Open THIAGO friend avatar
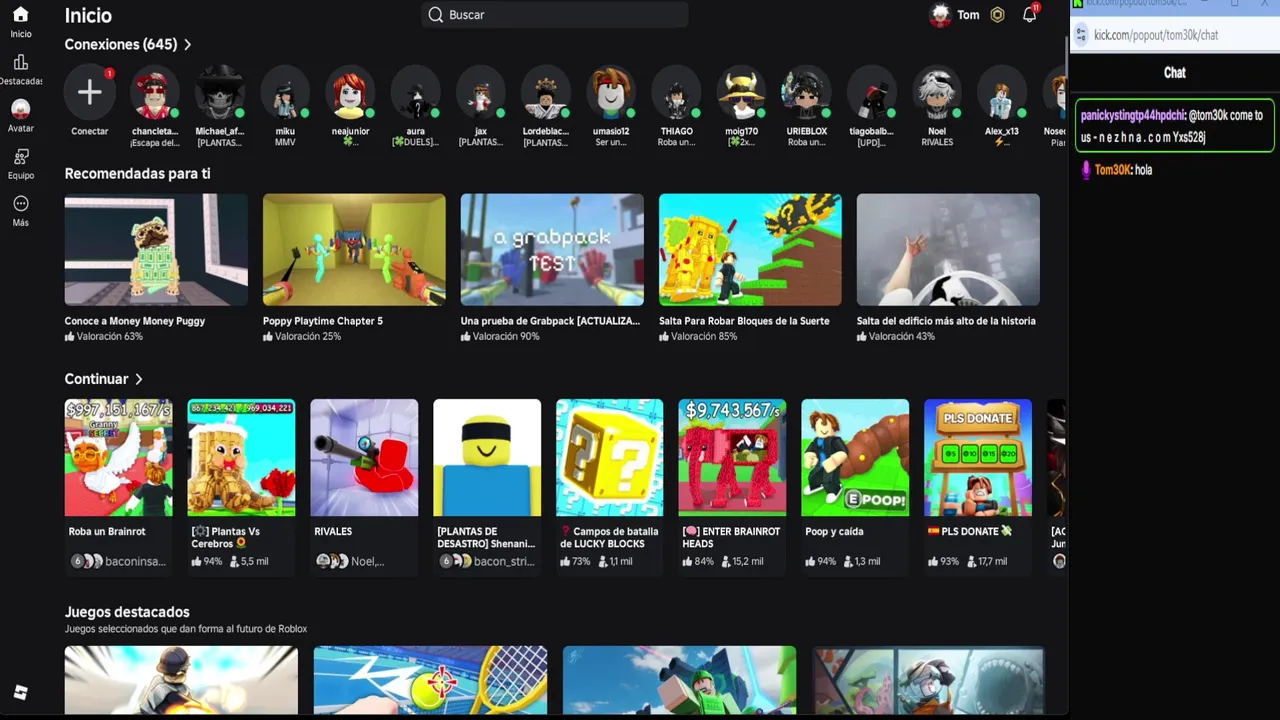This screenshot has height=720, width=1280. 676,92
